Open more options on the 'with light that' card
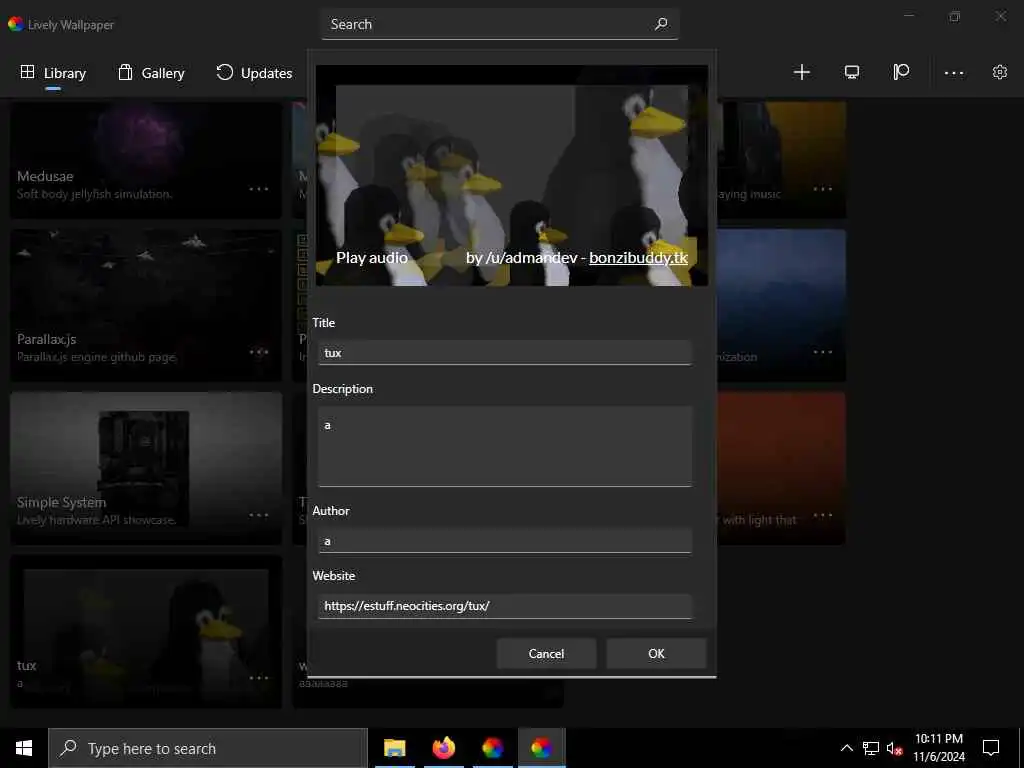 pos(823,515)
